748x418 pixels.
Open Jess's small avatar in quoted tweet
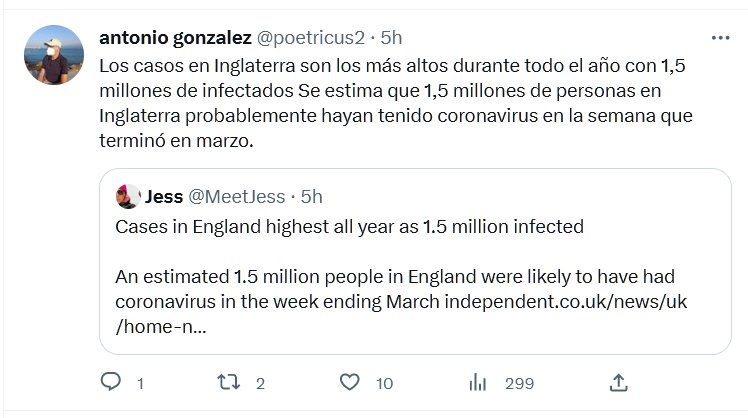point(127,196)
